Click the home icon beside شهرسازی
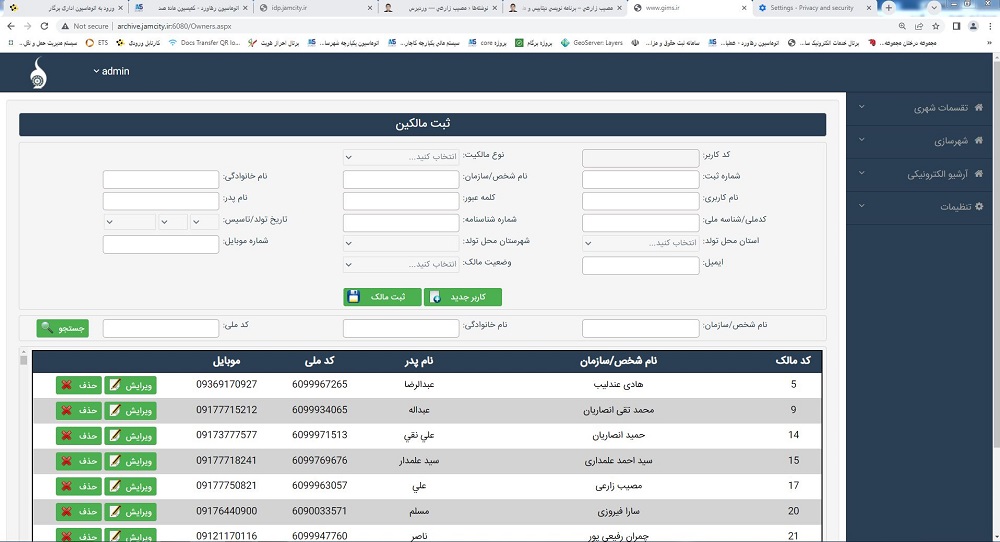Viewport: 1000px width, 542px height. pyautogui.click(x=979, y=140)
